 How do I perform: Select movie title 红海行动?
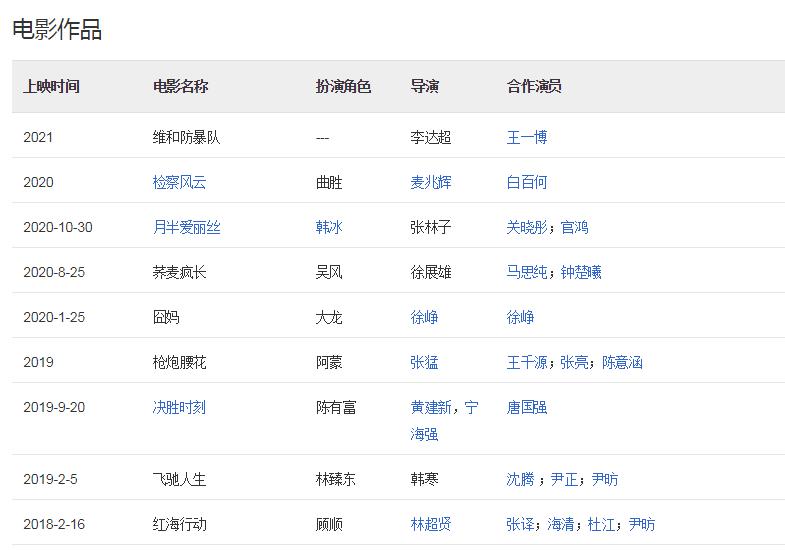coord(179,524)
